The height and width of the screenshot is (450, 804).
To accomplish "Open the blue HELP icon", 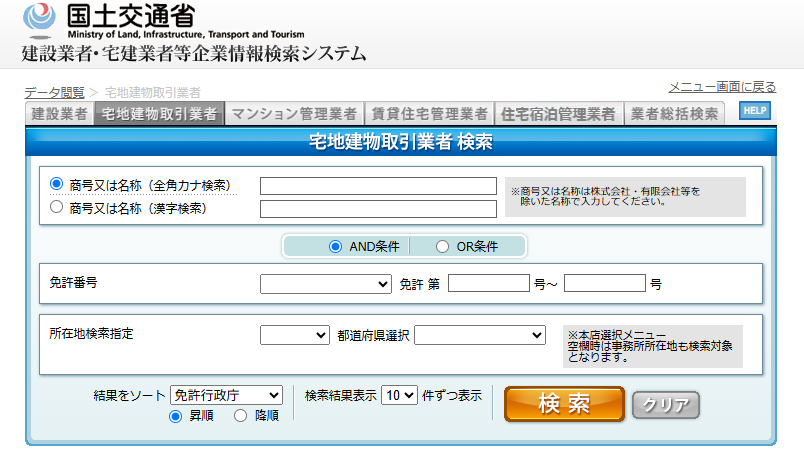I will point(755,111).
